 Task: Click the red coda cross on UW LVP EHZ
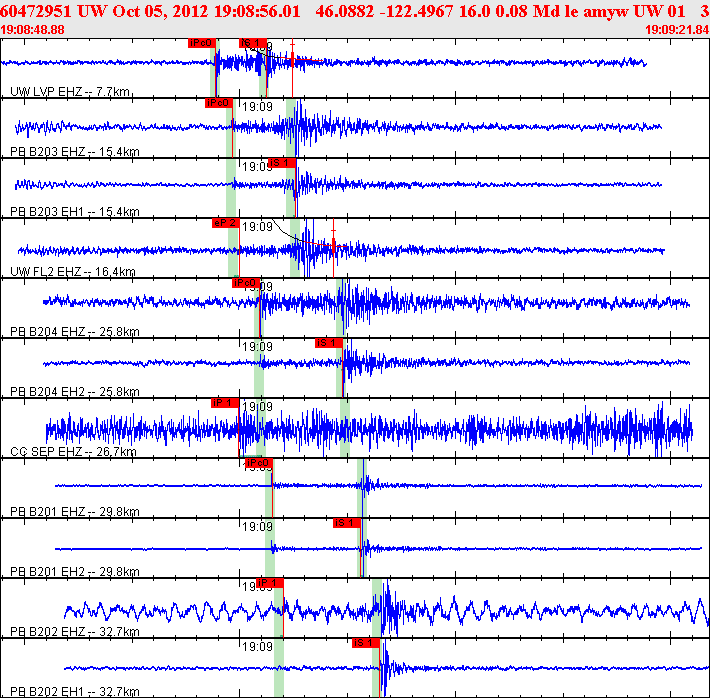click(x=293, y=58)
